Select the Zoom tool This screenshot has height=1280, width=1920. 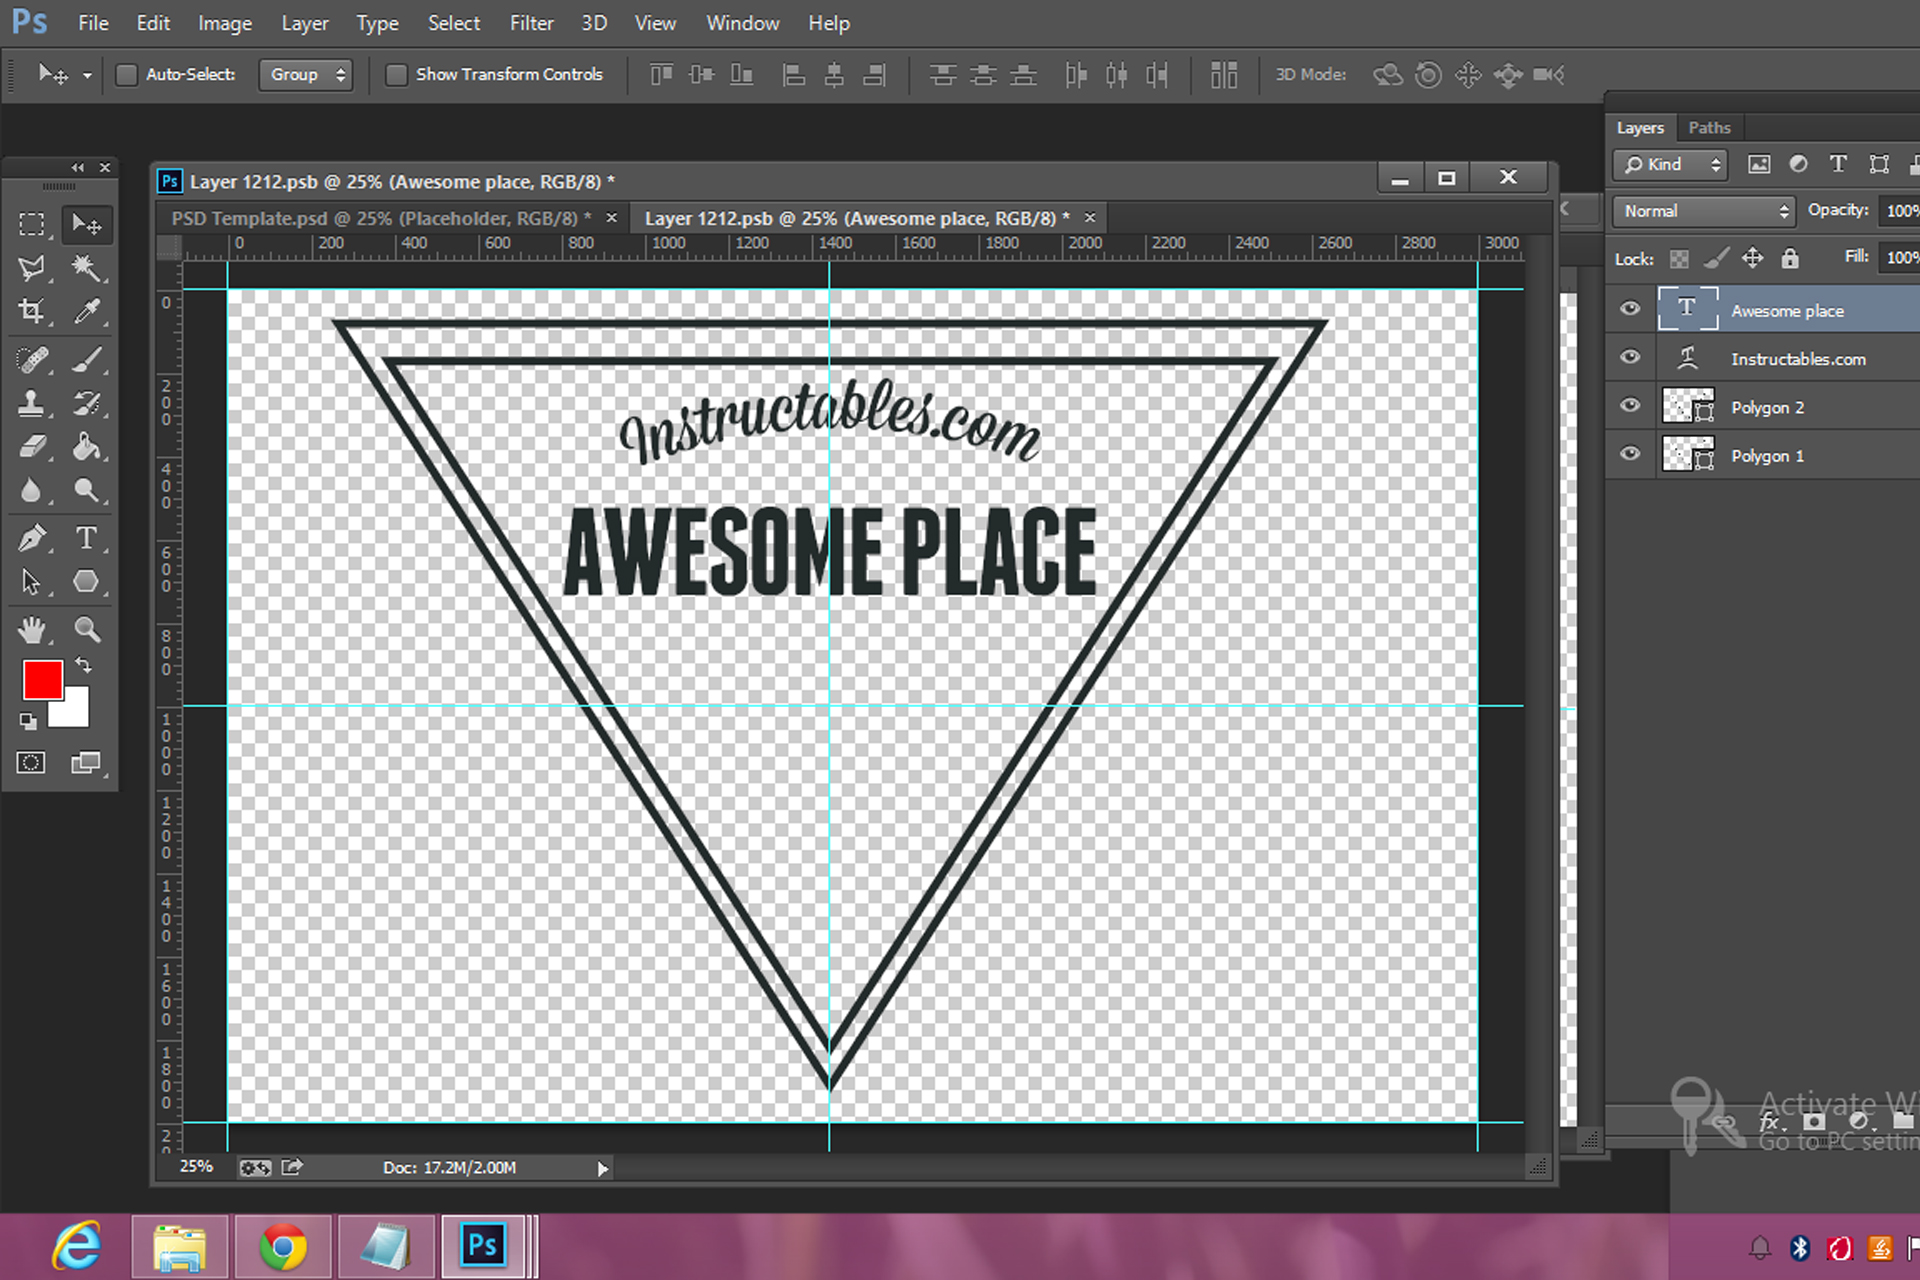pos(87,629)
